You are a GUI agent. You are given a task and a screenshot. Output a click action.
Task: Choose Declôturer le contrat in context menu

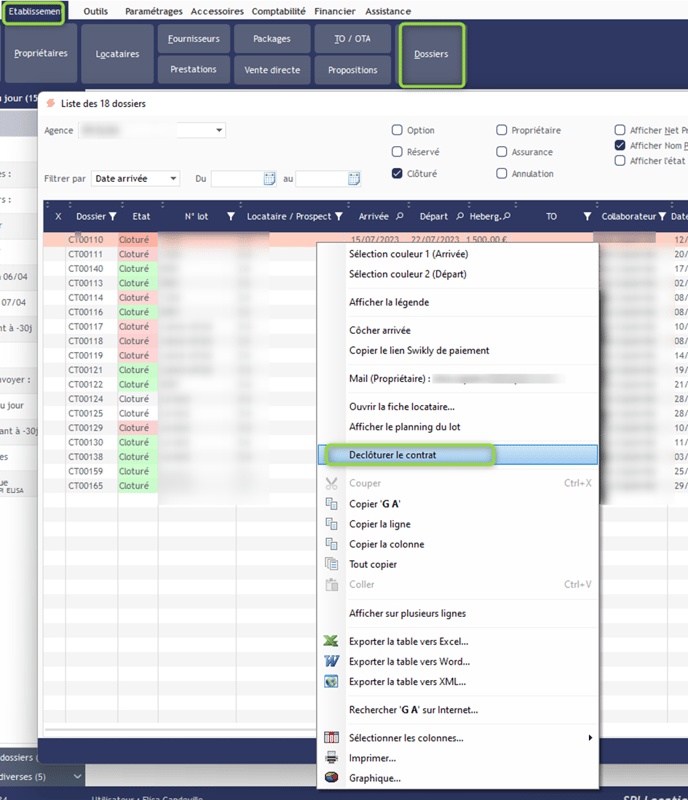pos(457,455)
